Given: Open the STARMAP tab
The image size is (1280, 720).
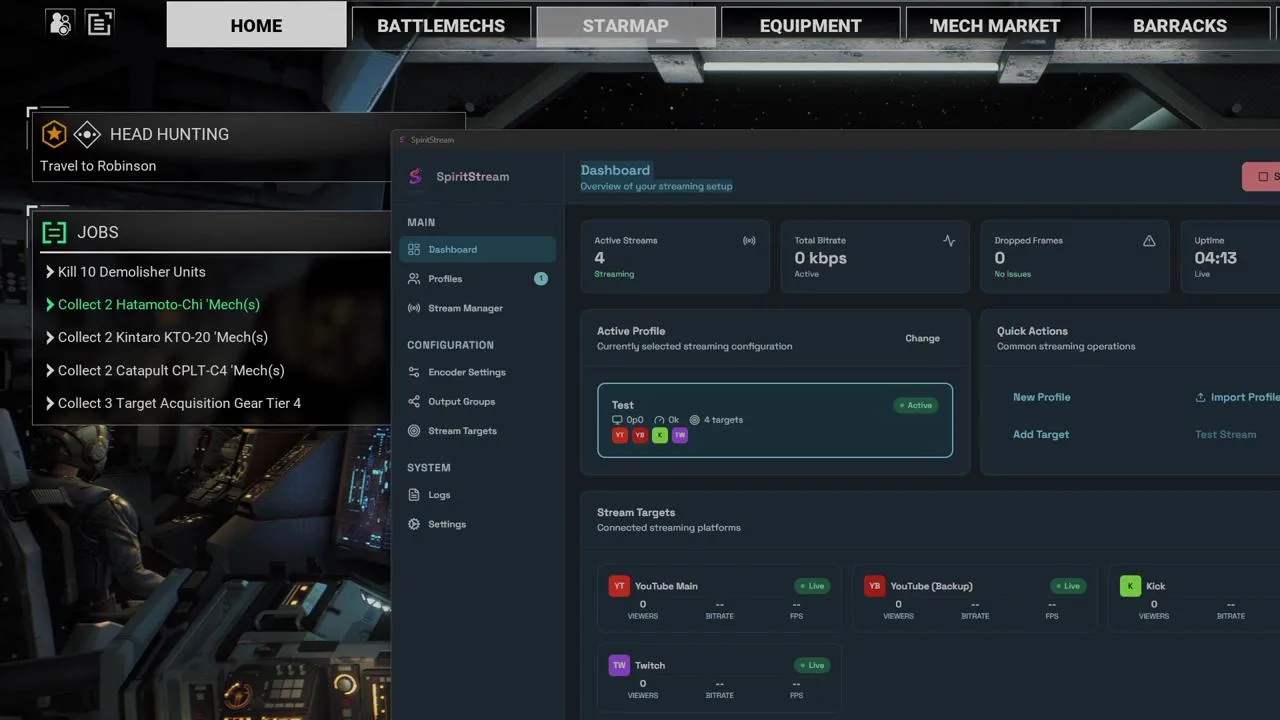Looking at the screenshot, I should pyautogui.click(x=626, y=26).
